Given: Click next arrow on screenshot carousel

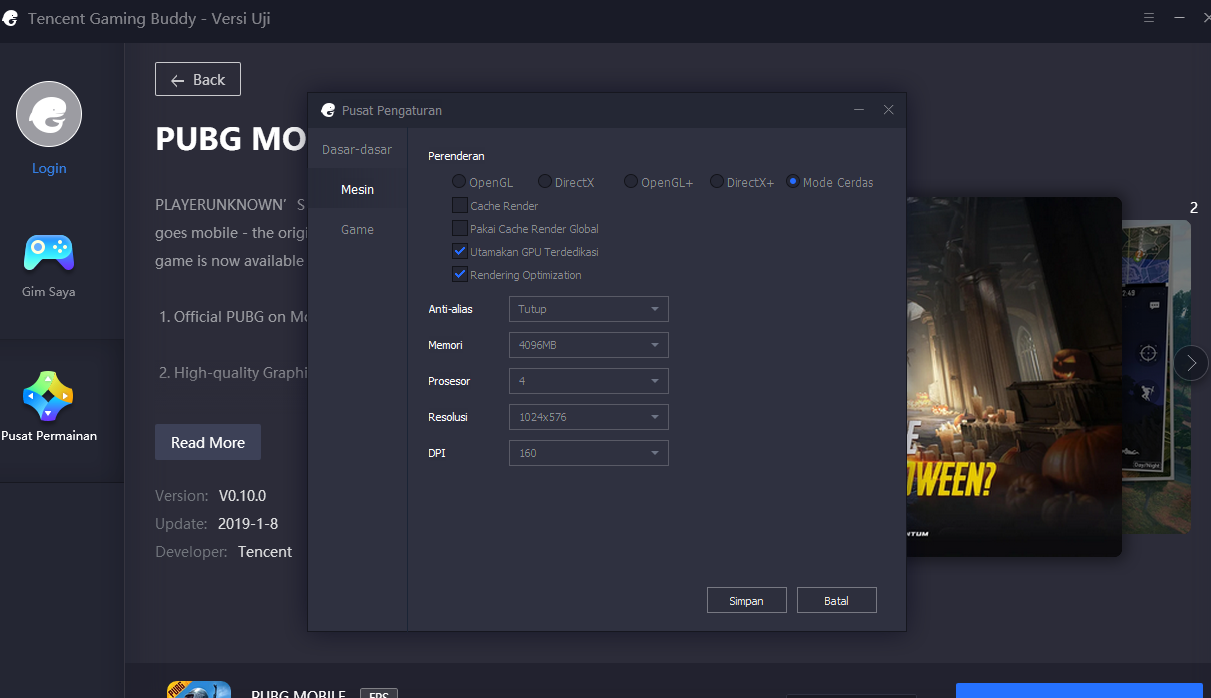Looking at the screenshot, I should (x=1190, y=363).
